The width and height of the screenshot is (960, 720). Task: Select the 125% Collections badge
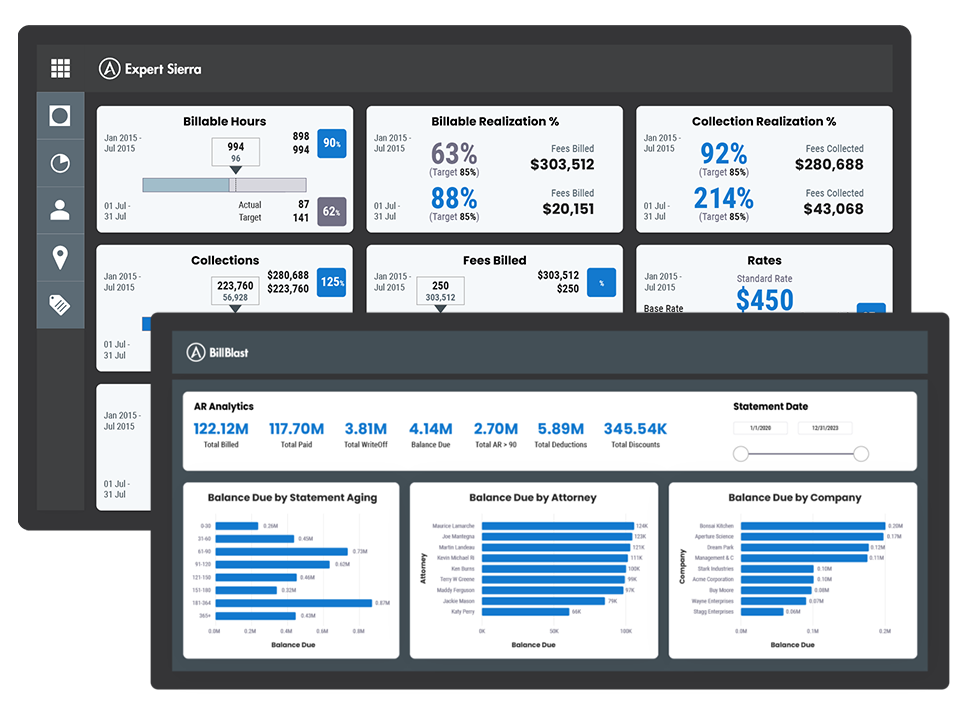[332, 282]
